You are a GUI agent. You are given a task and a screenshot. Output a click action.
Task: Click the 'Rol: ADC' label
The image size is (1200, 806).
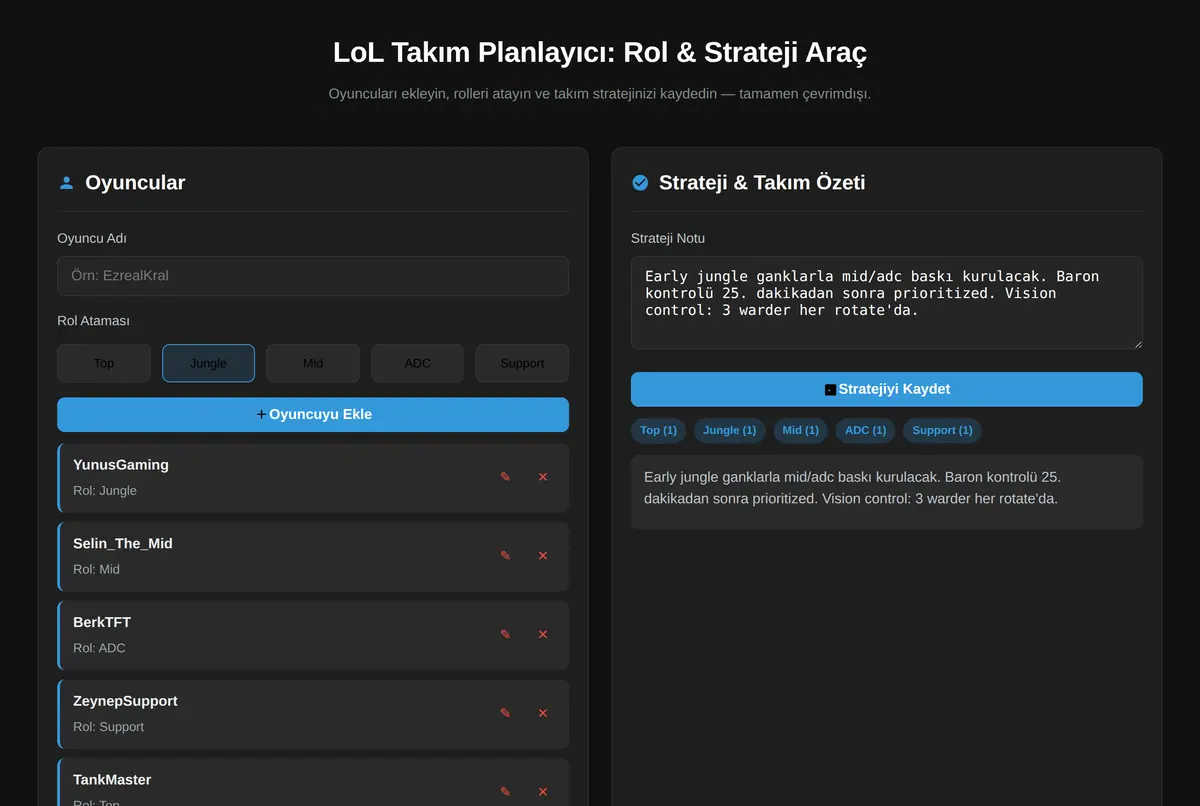(99, 648)
